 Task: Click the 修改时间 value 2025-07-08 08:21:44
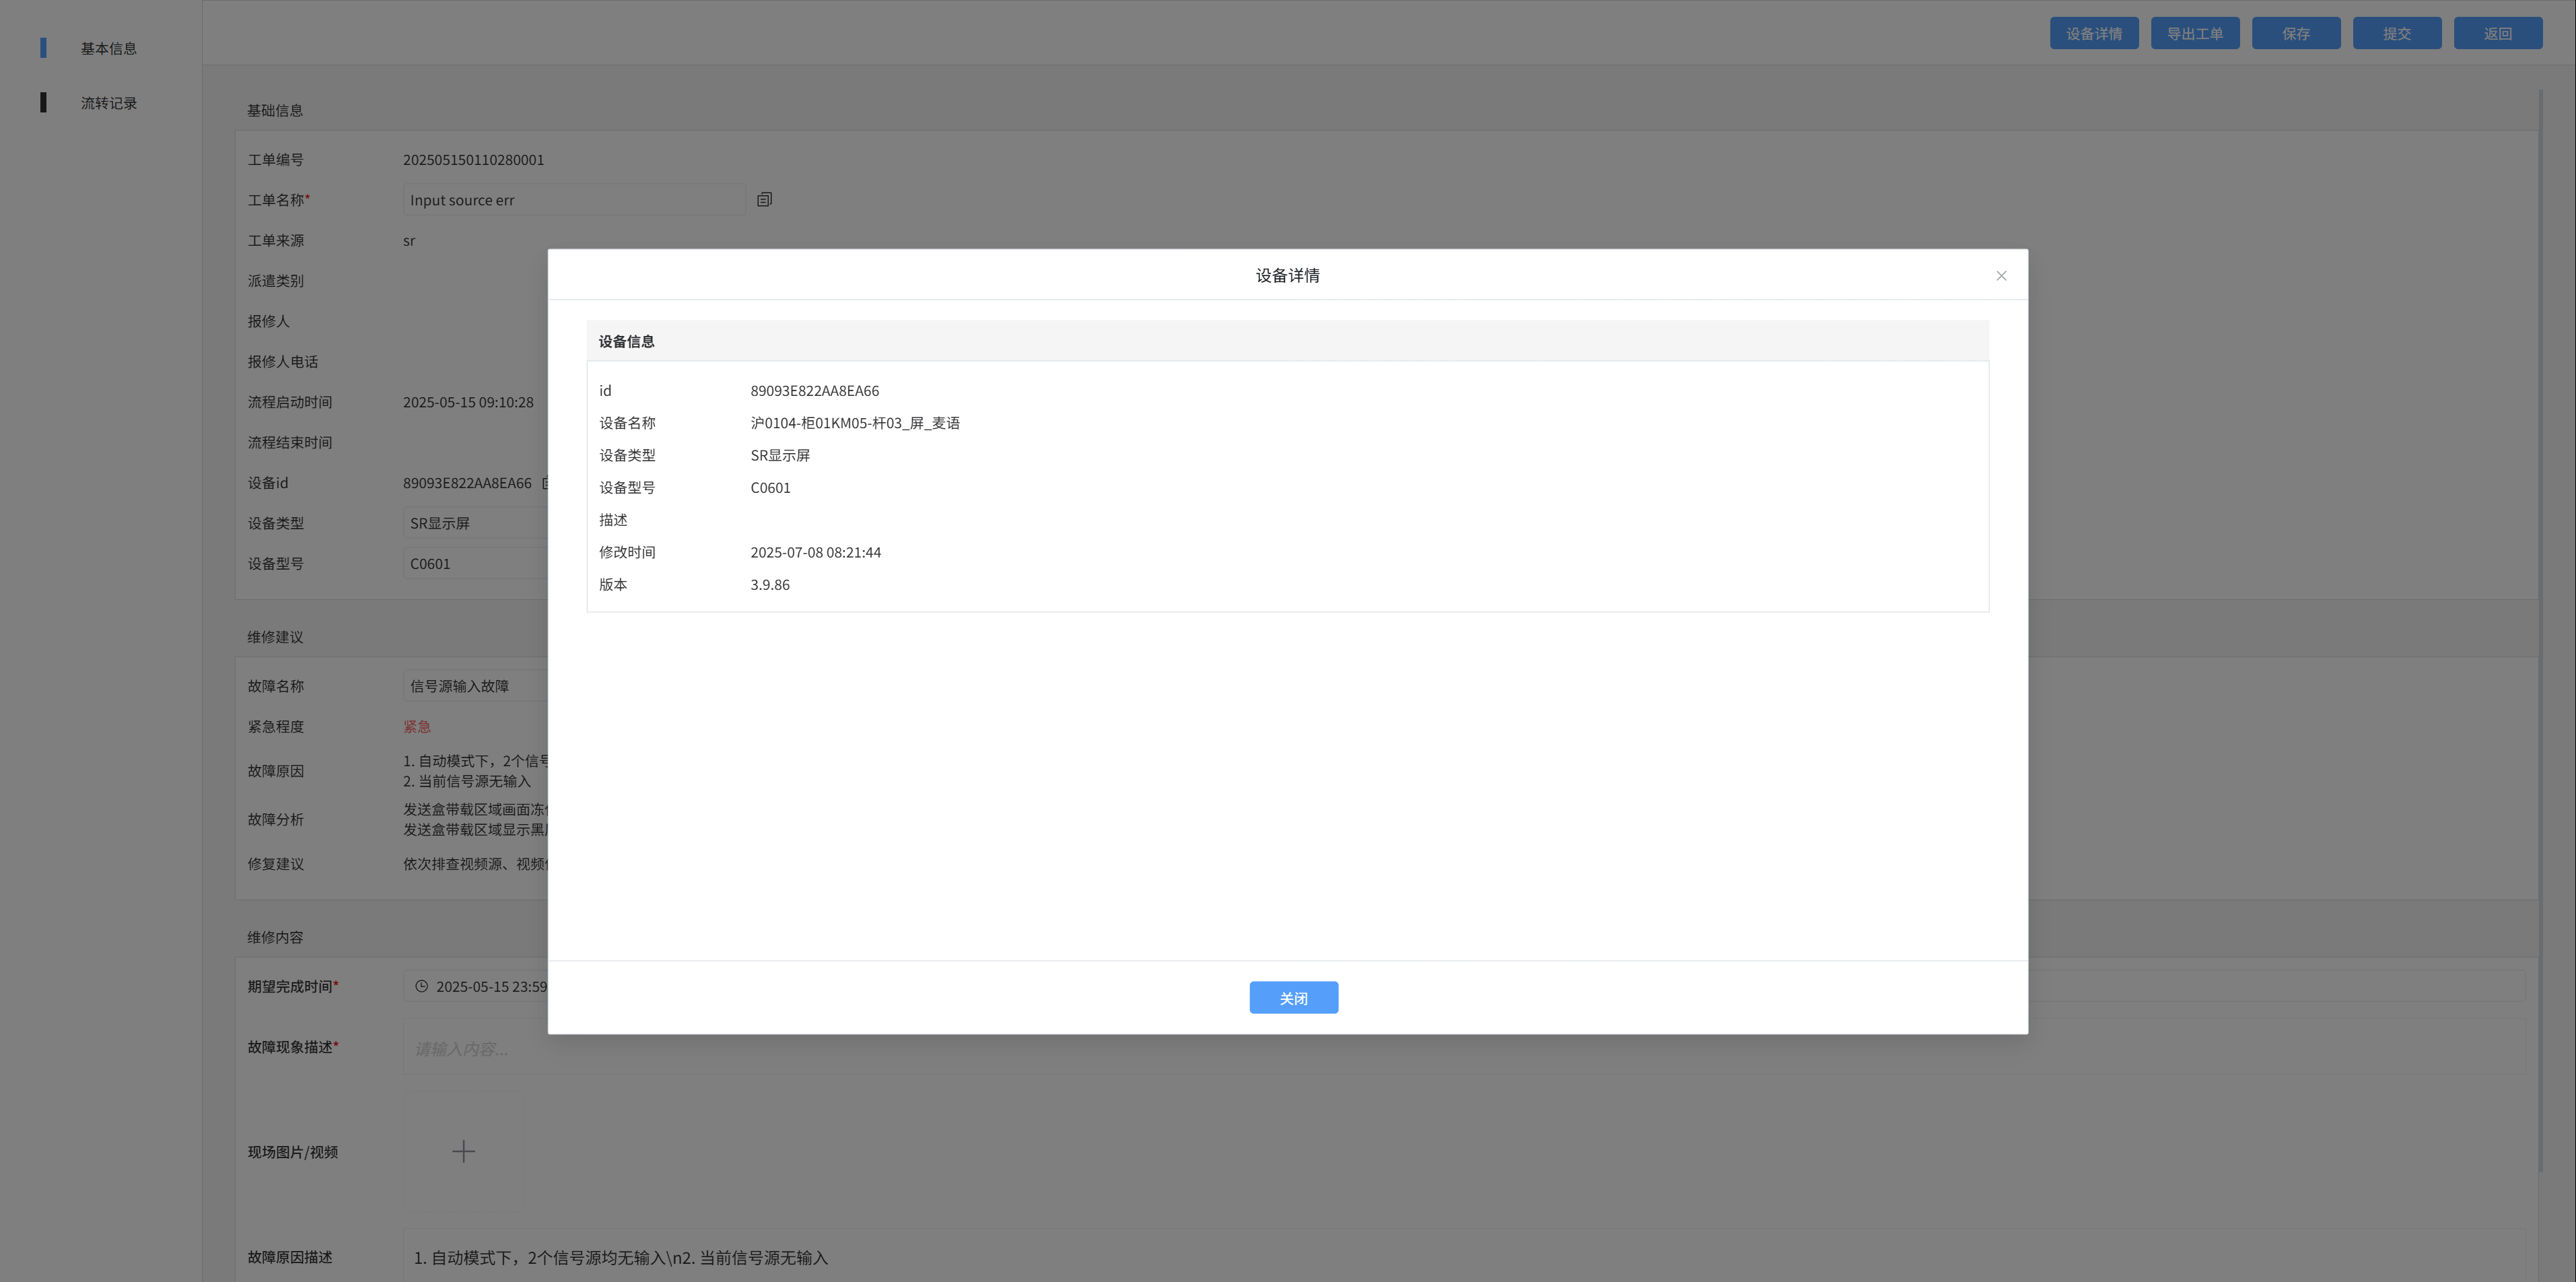pyautogui.click(x=816, y=552)
